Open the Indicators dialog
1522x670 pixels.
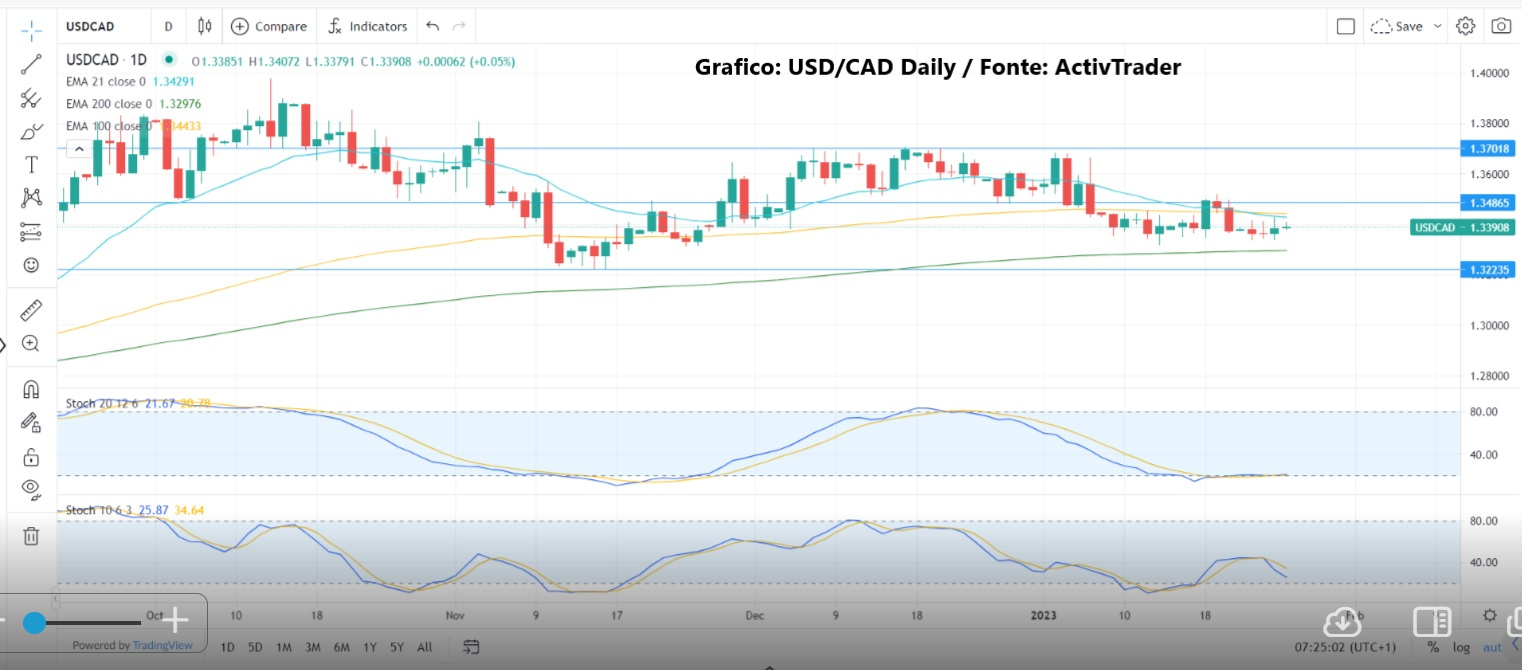coord(368,26)
